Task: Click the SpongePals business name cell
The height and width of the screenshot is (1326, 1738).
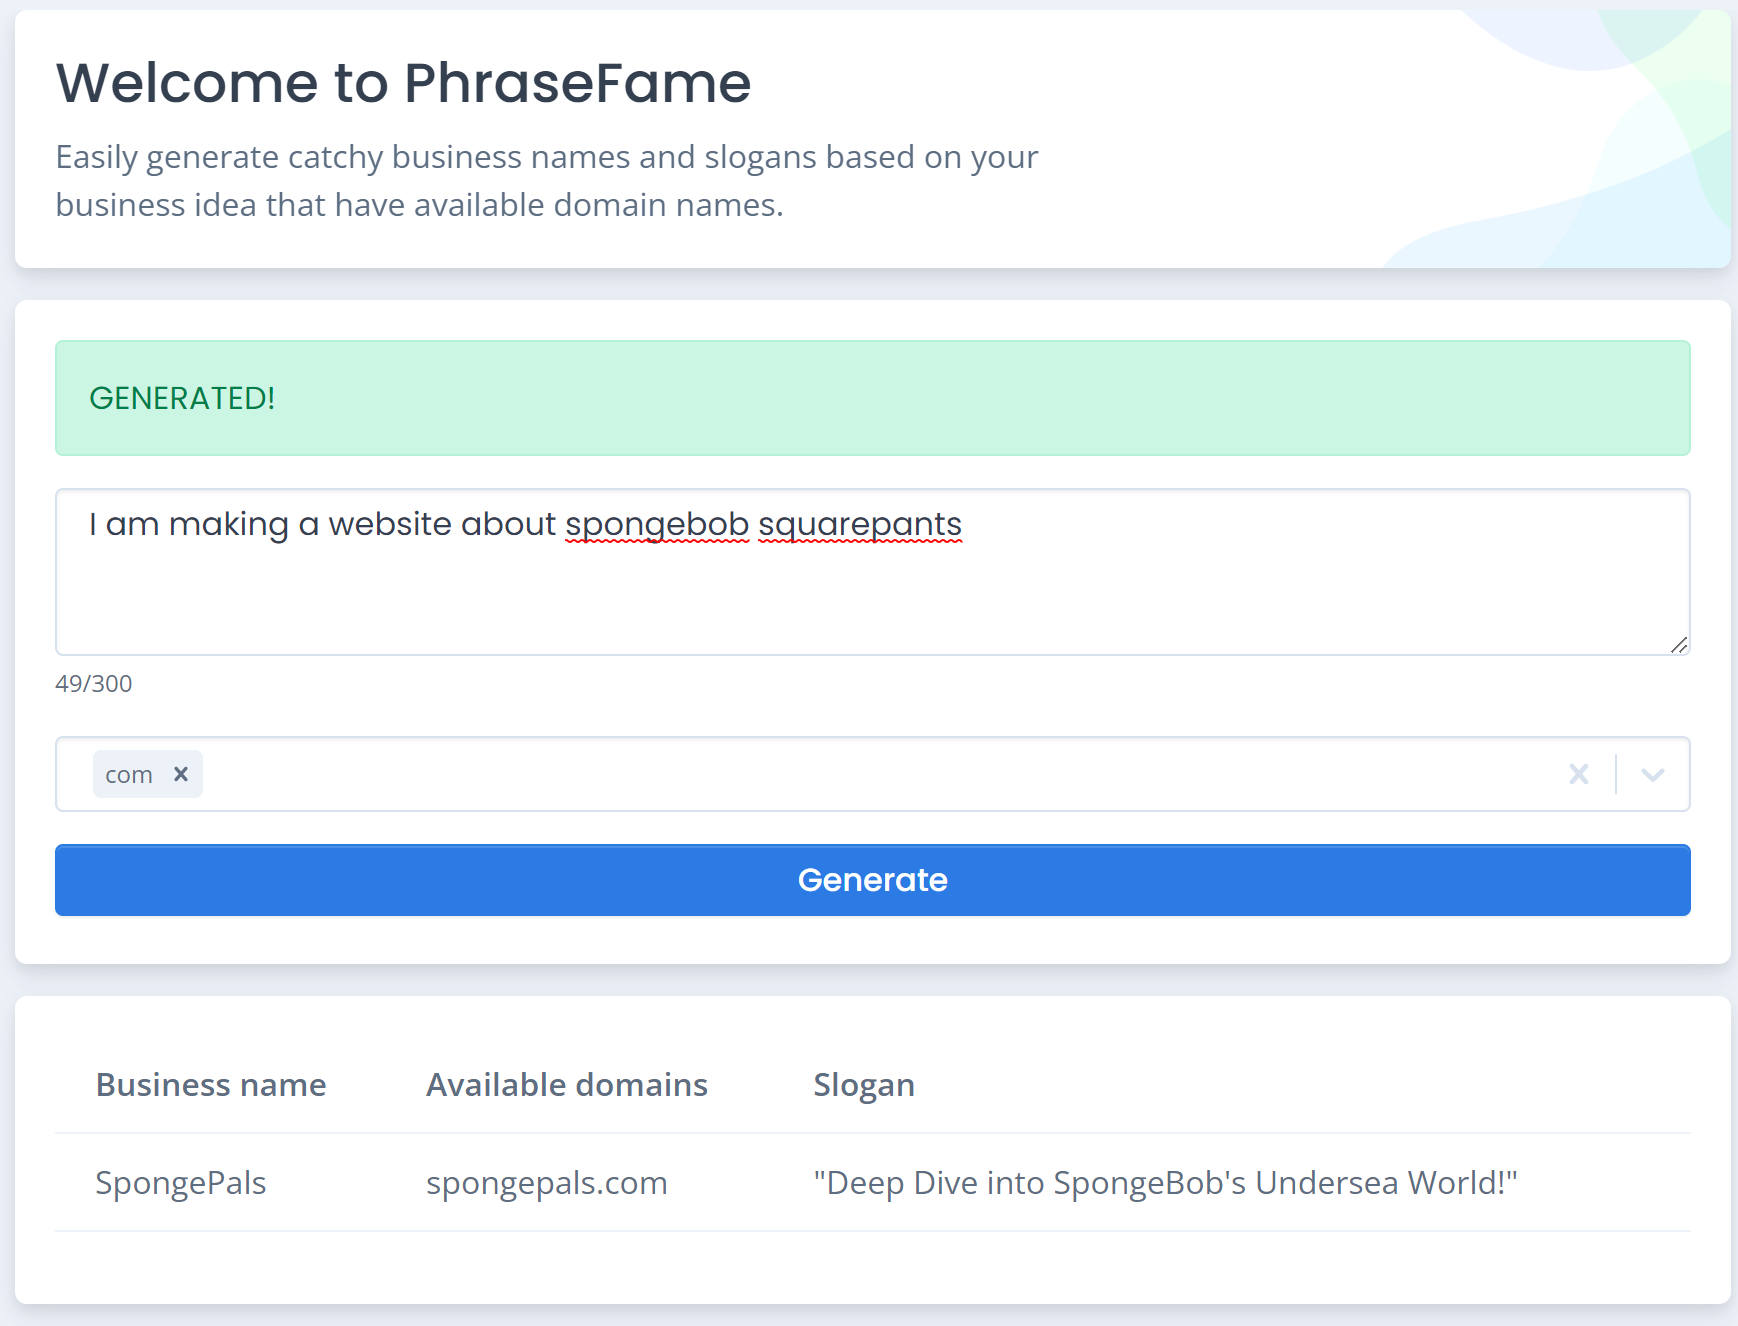Action: (x=181, y=1183)
